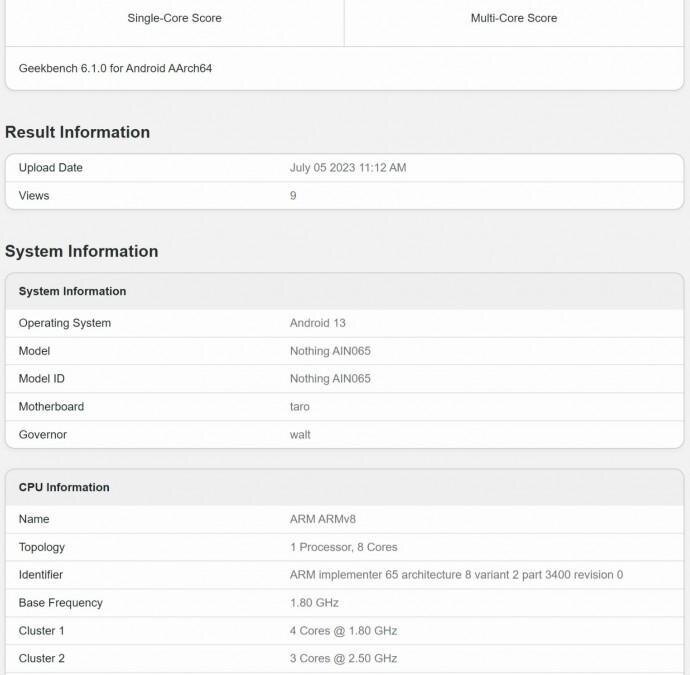690x675 pixels.
Task: Click the System Information table header row
Action: [72, 292]
